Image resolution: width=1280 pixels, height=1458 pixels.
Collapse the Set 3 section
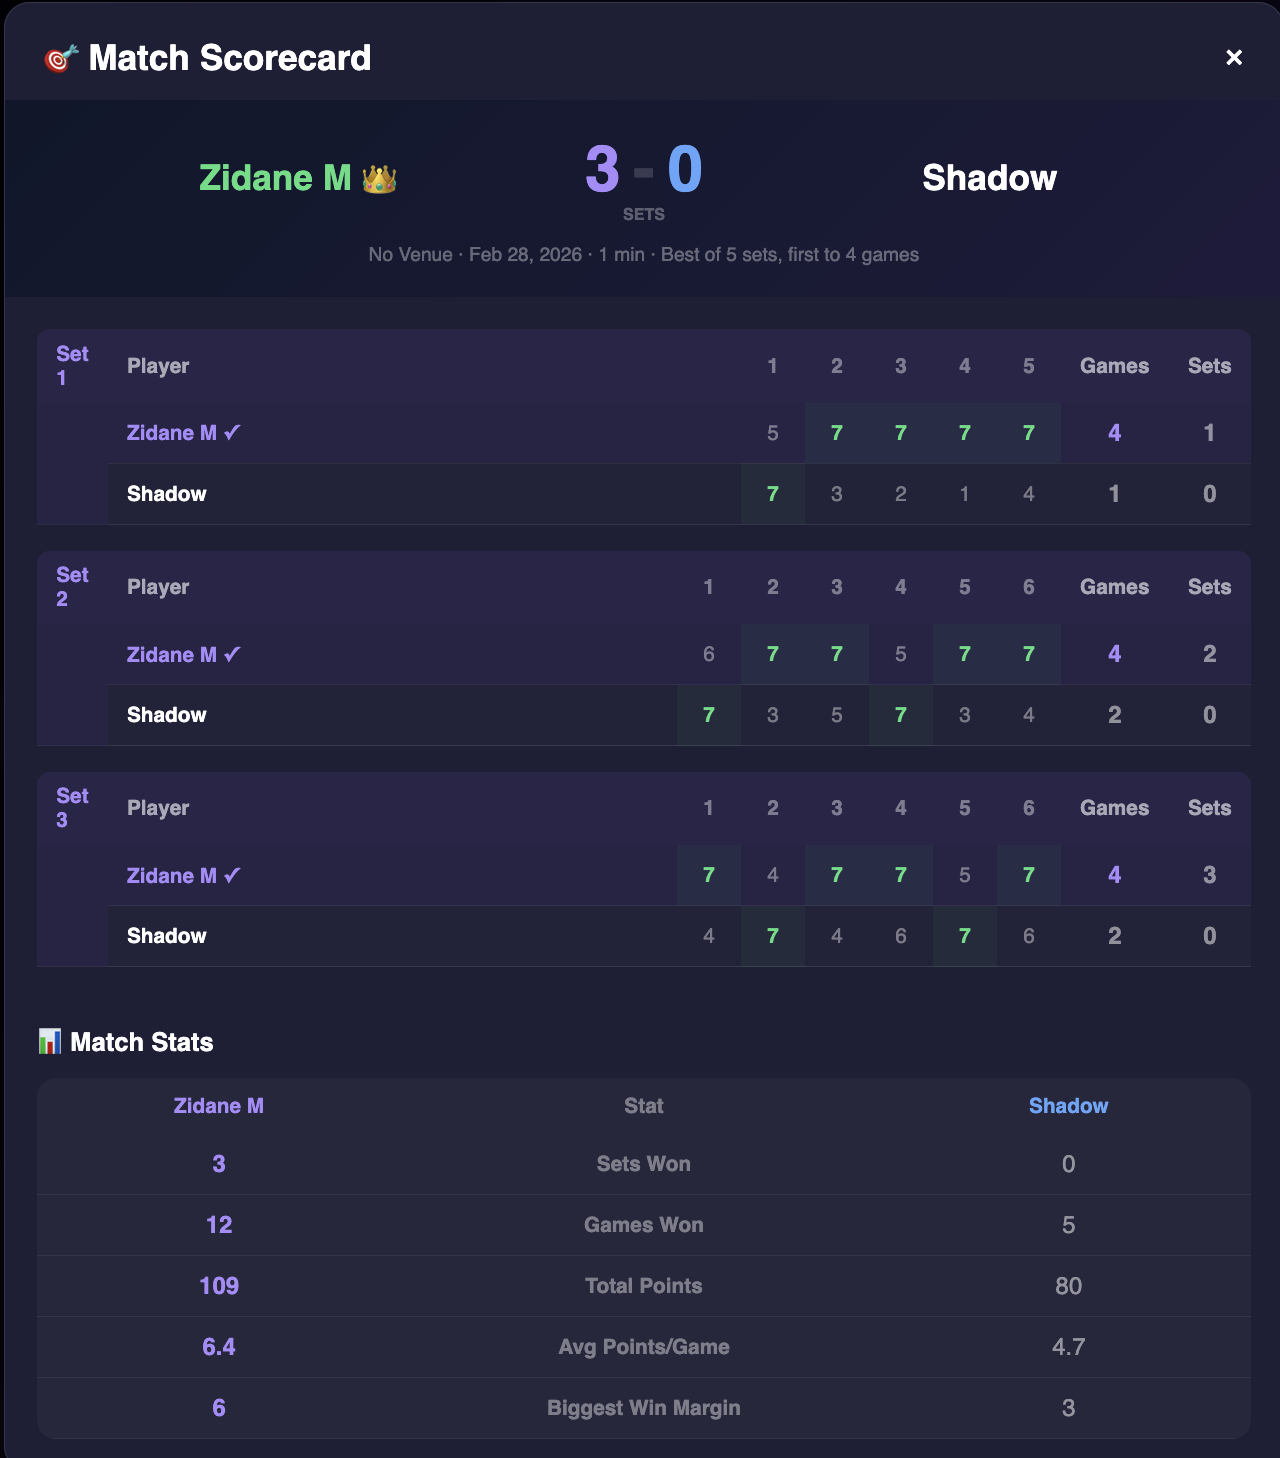pos(644,868)
